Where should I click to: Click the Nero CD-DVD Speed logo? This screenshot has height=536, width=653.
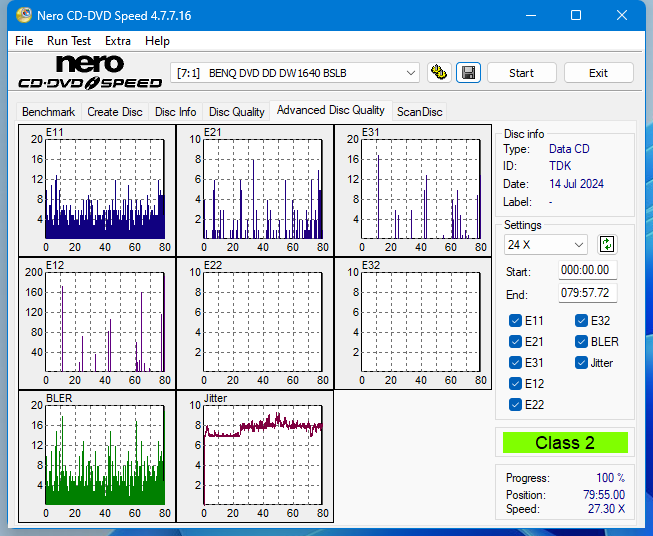[90, 72]
